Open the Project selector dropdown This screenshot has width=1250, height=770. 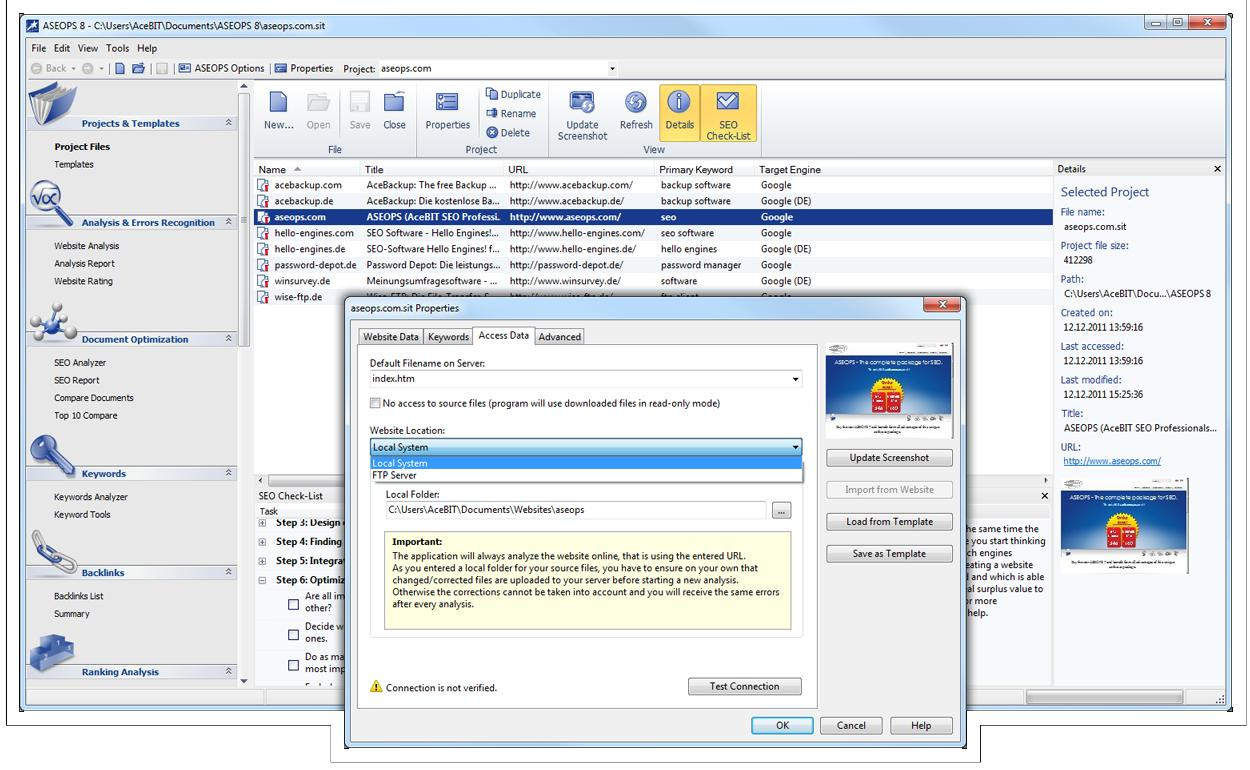click(x=611, y=68)
